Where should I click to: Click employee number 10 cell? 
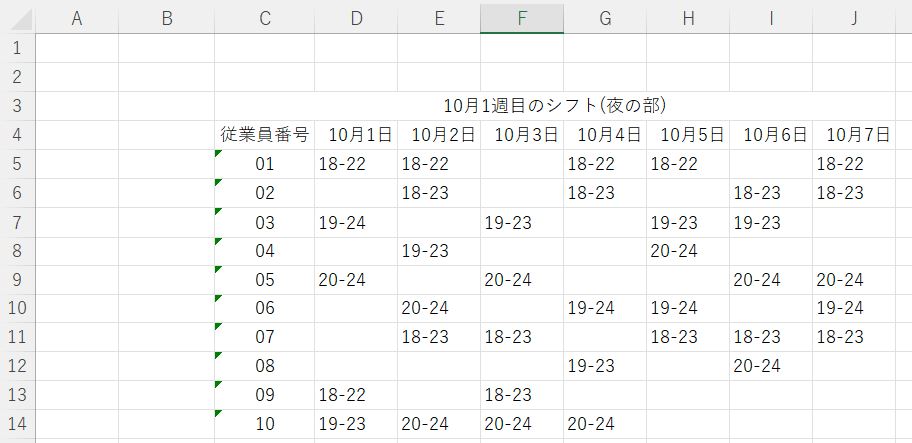click(264, 424)
